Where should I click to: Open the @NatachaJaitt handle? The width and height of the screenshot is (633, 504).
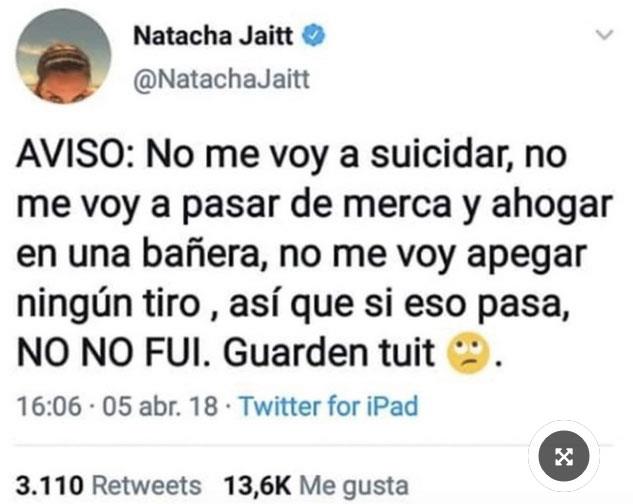[x=222, y=79]
